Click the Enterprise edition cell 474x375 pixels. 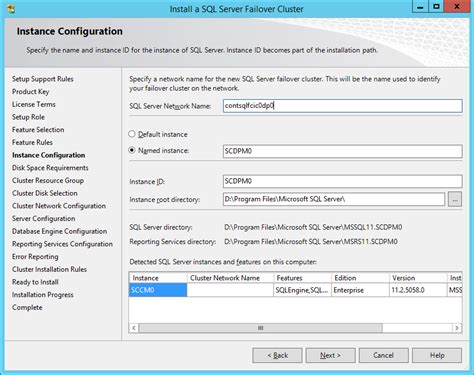pos(360,290)
